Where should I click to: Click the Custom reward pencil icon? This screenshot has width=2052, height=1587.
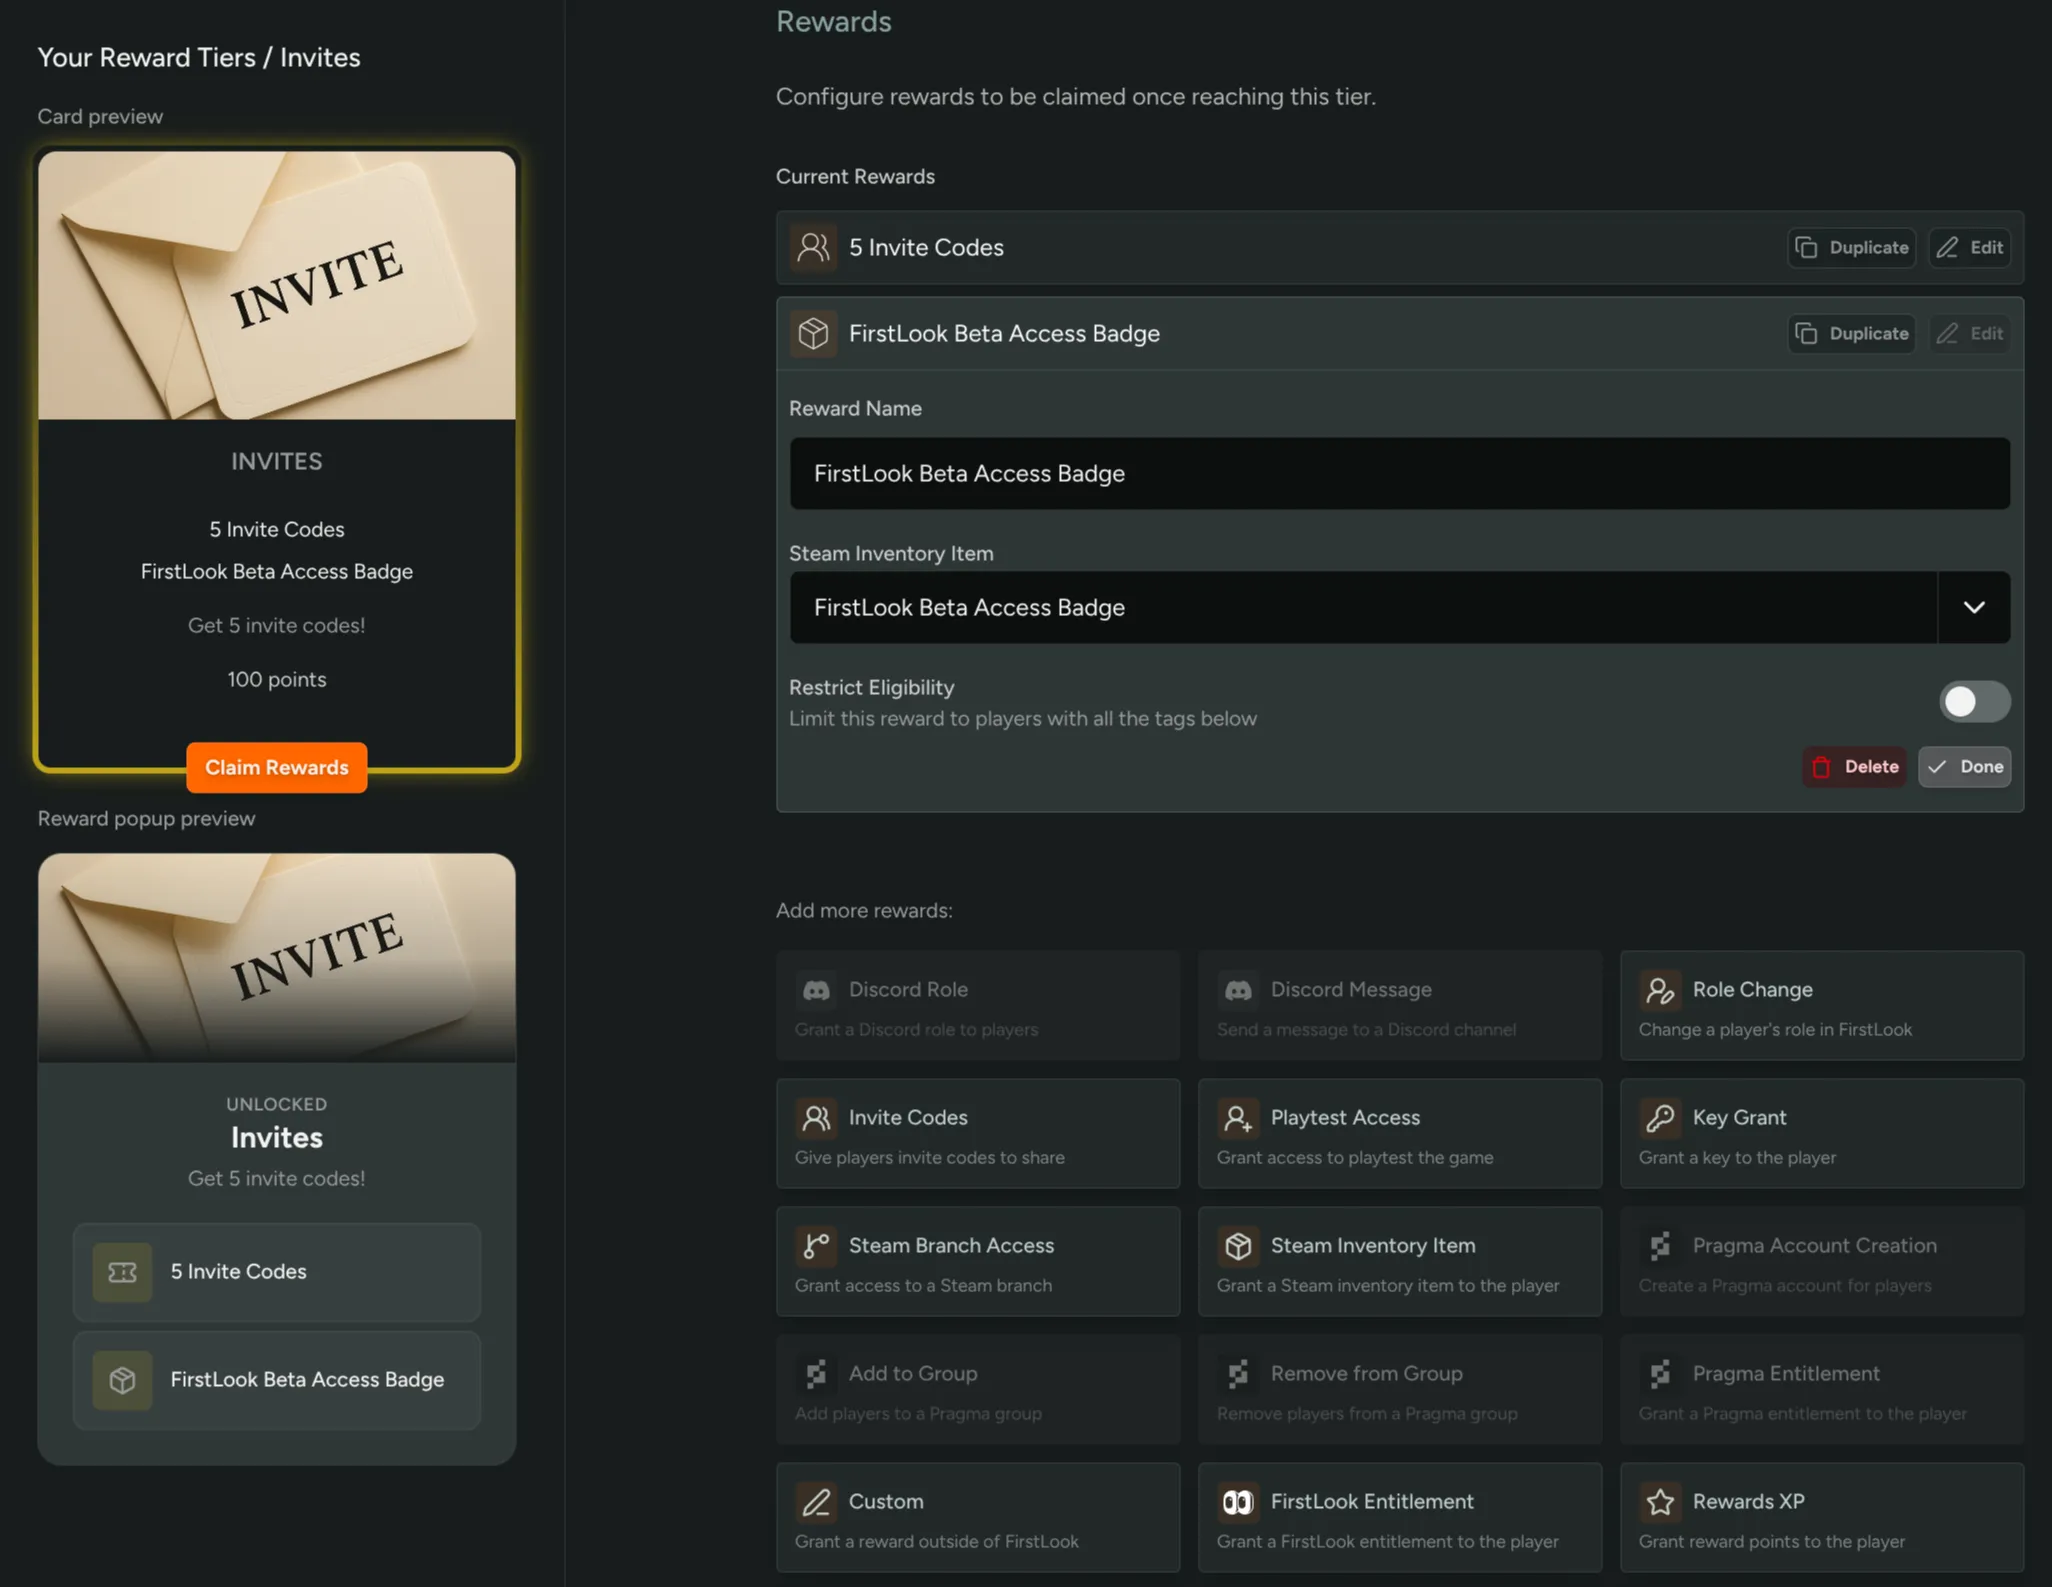tap(816, 1502)
